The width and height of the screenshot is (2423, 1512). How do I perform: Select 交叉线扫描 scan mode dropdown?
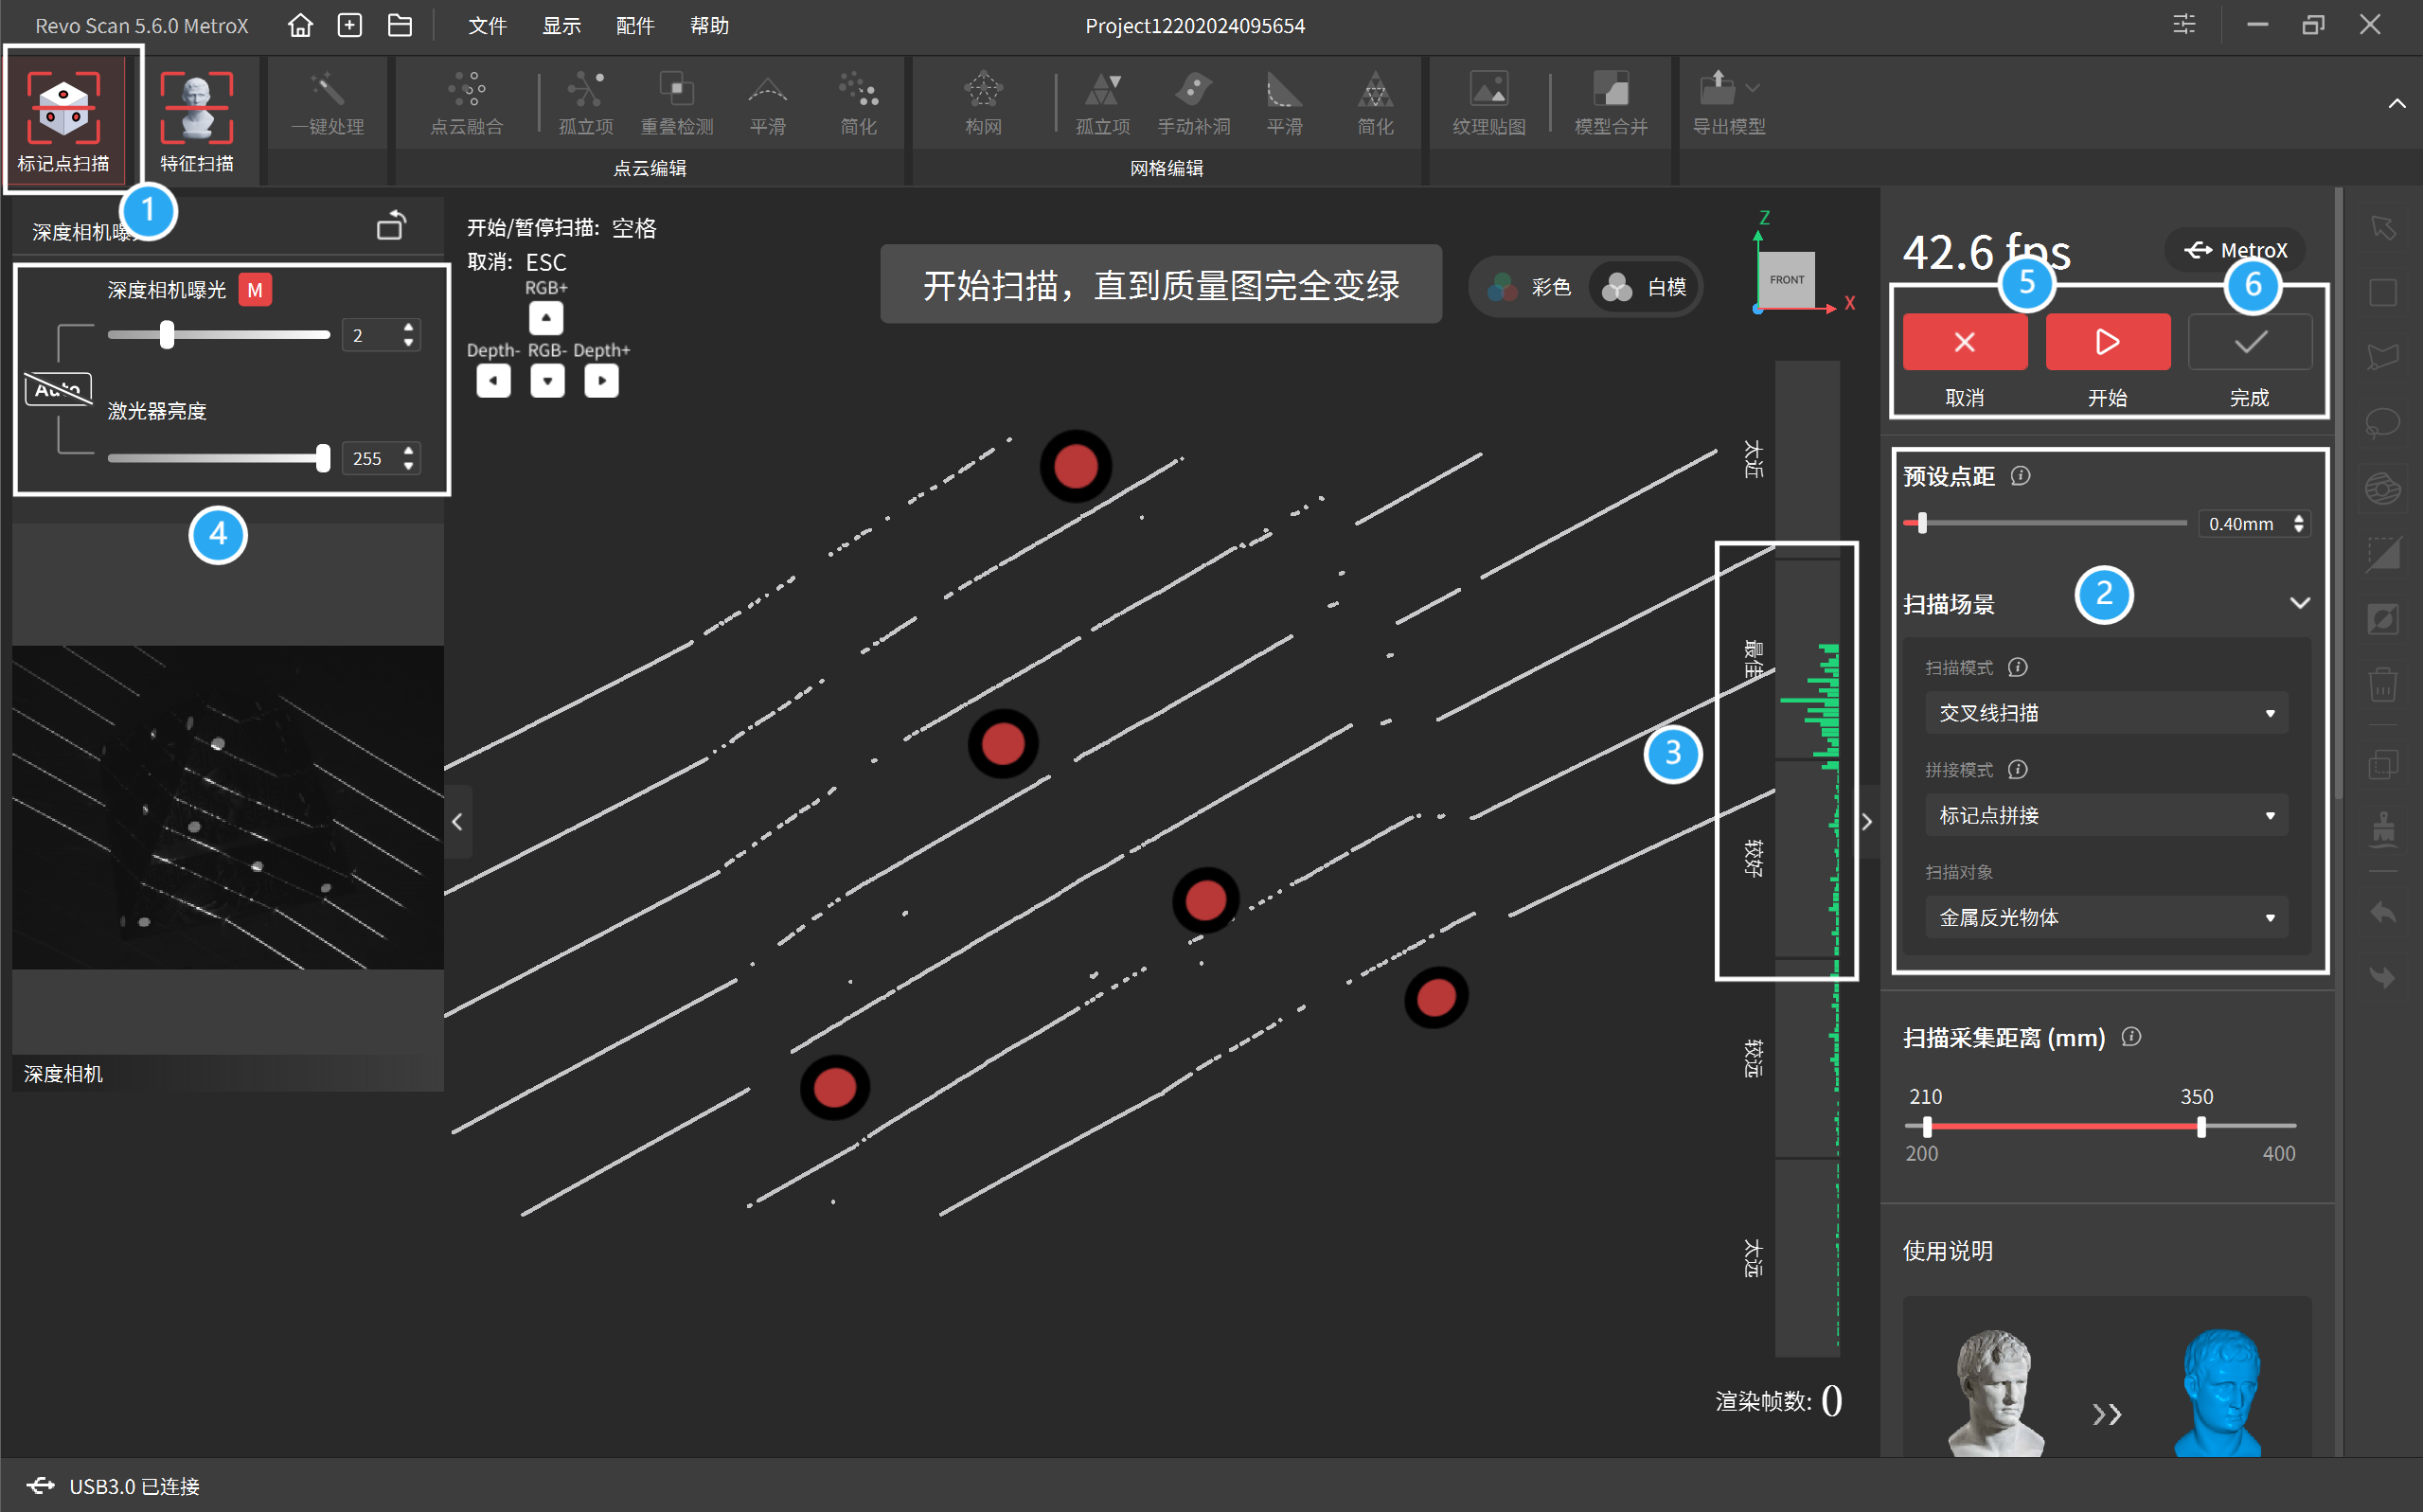pos(2104,711)
